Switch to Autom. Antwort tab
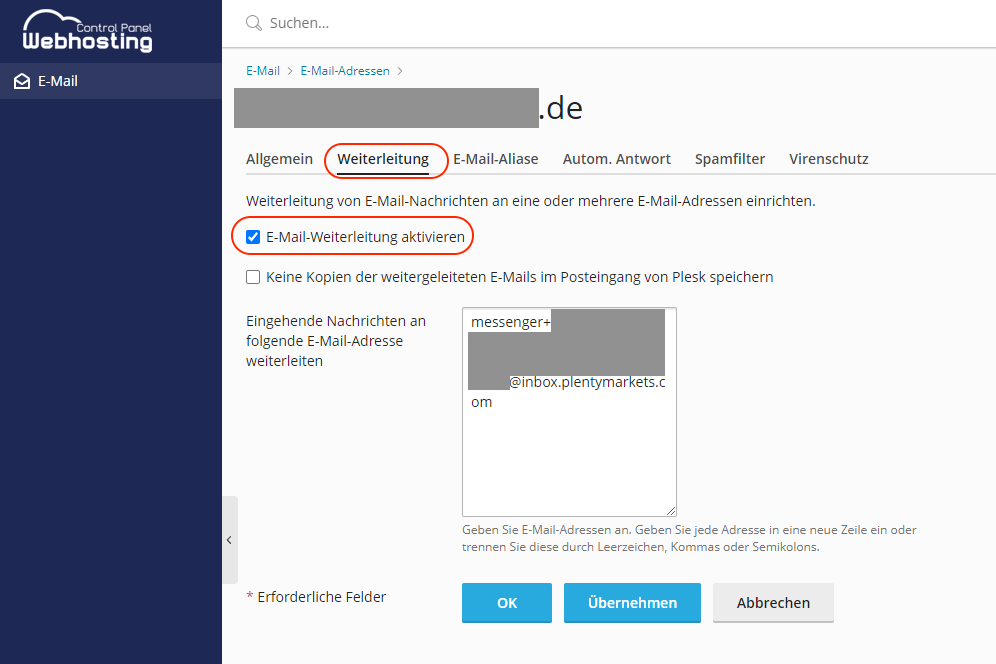The image size is (996, 664). [616, 159]
